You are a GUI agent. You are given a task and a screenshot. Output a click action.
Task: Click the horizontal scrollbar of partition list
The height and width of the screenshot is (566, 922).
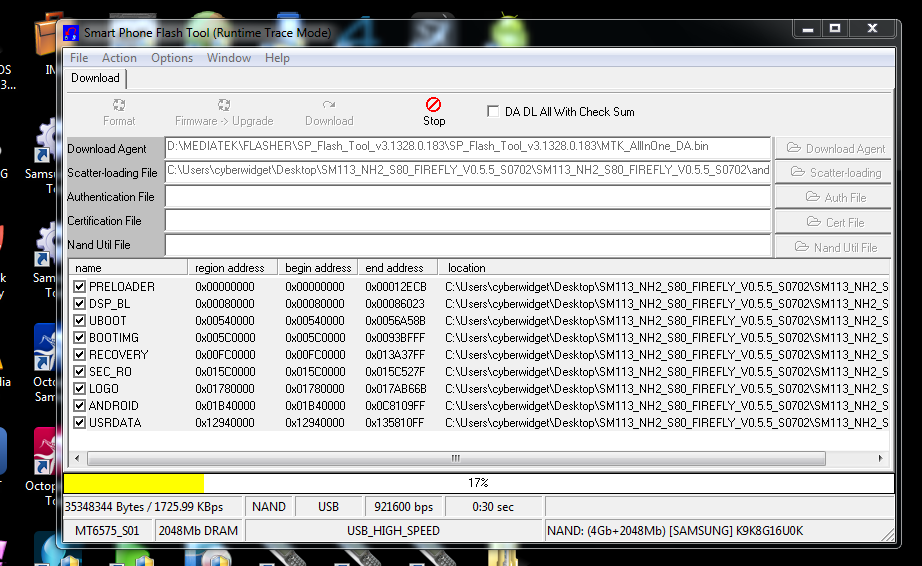[x=455, y=458]
